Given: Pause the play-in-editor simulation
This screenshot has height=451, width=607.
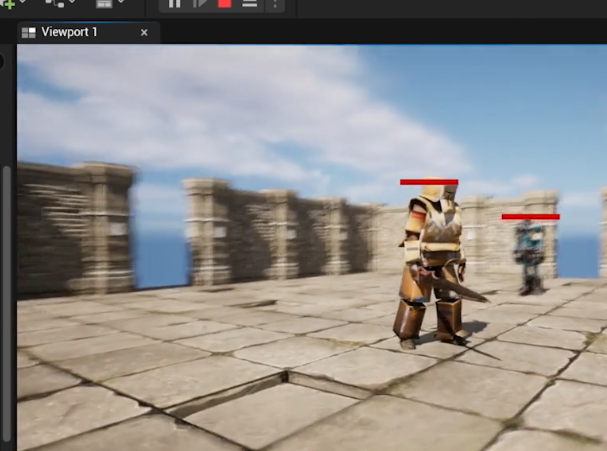Looking at the screenshot, I should pyautogui.click(x=175, y=3).
